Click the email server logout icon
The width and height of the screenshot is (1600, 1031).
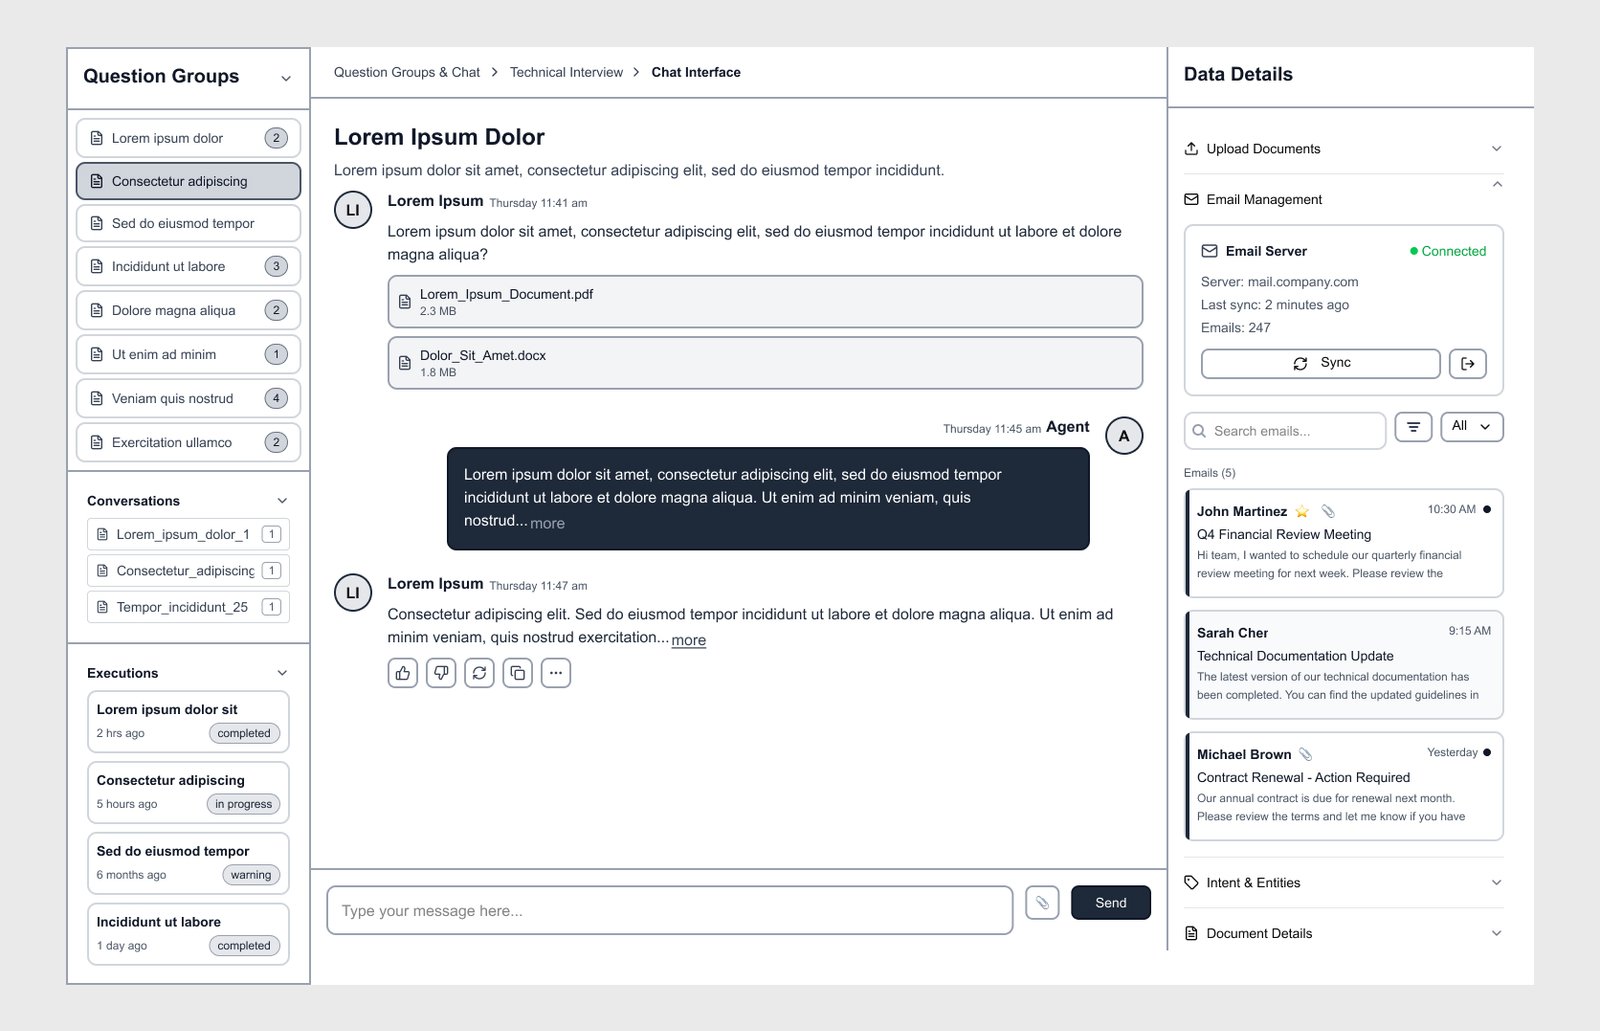1467,364
